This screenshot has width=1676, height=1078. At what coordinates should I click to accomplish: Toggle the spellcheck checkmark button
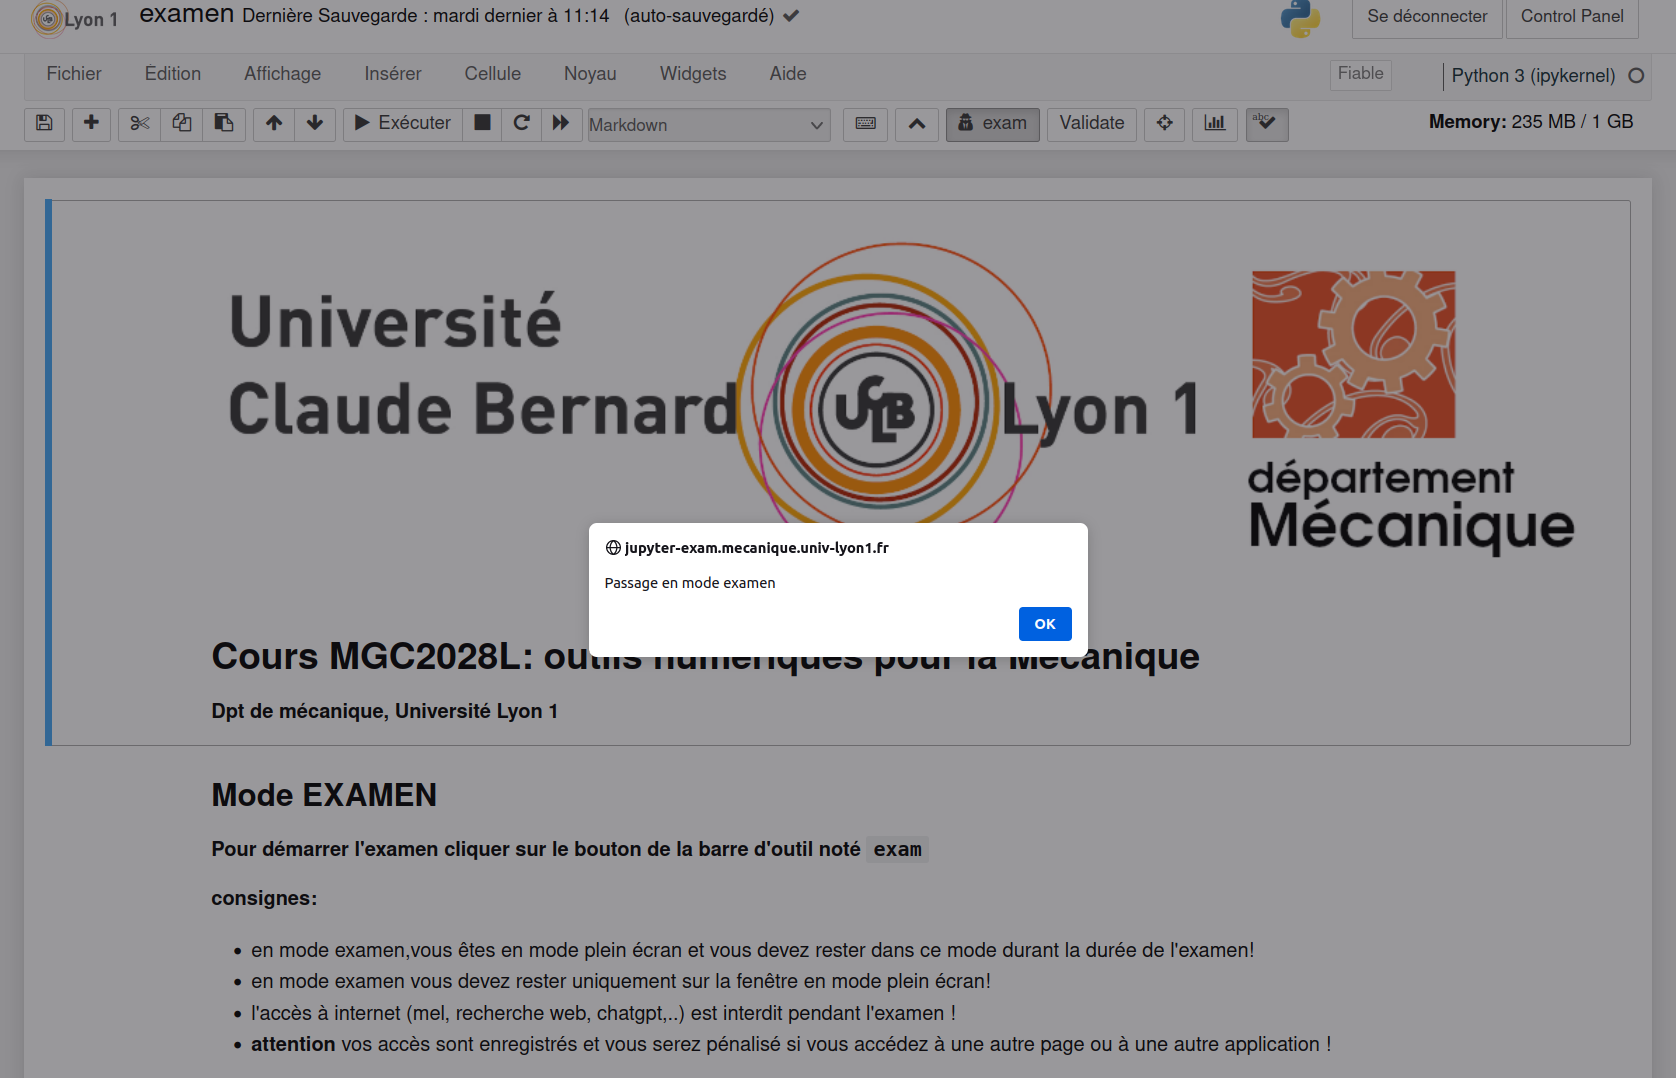pos(1267,123)
